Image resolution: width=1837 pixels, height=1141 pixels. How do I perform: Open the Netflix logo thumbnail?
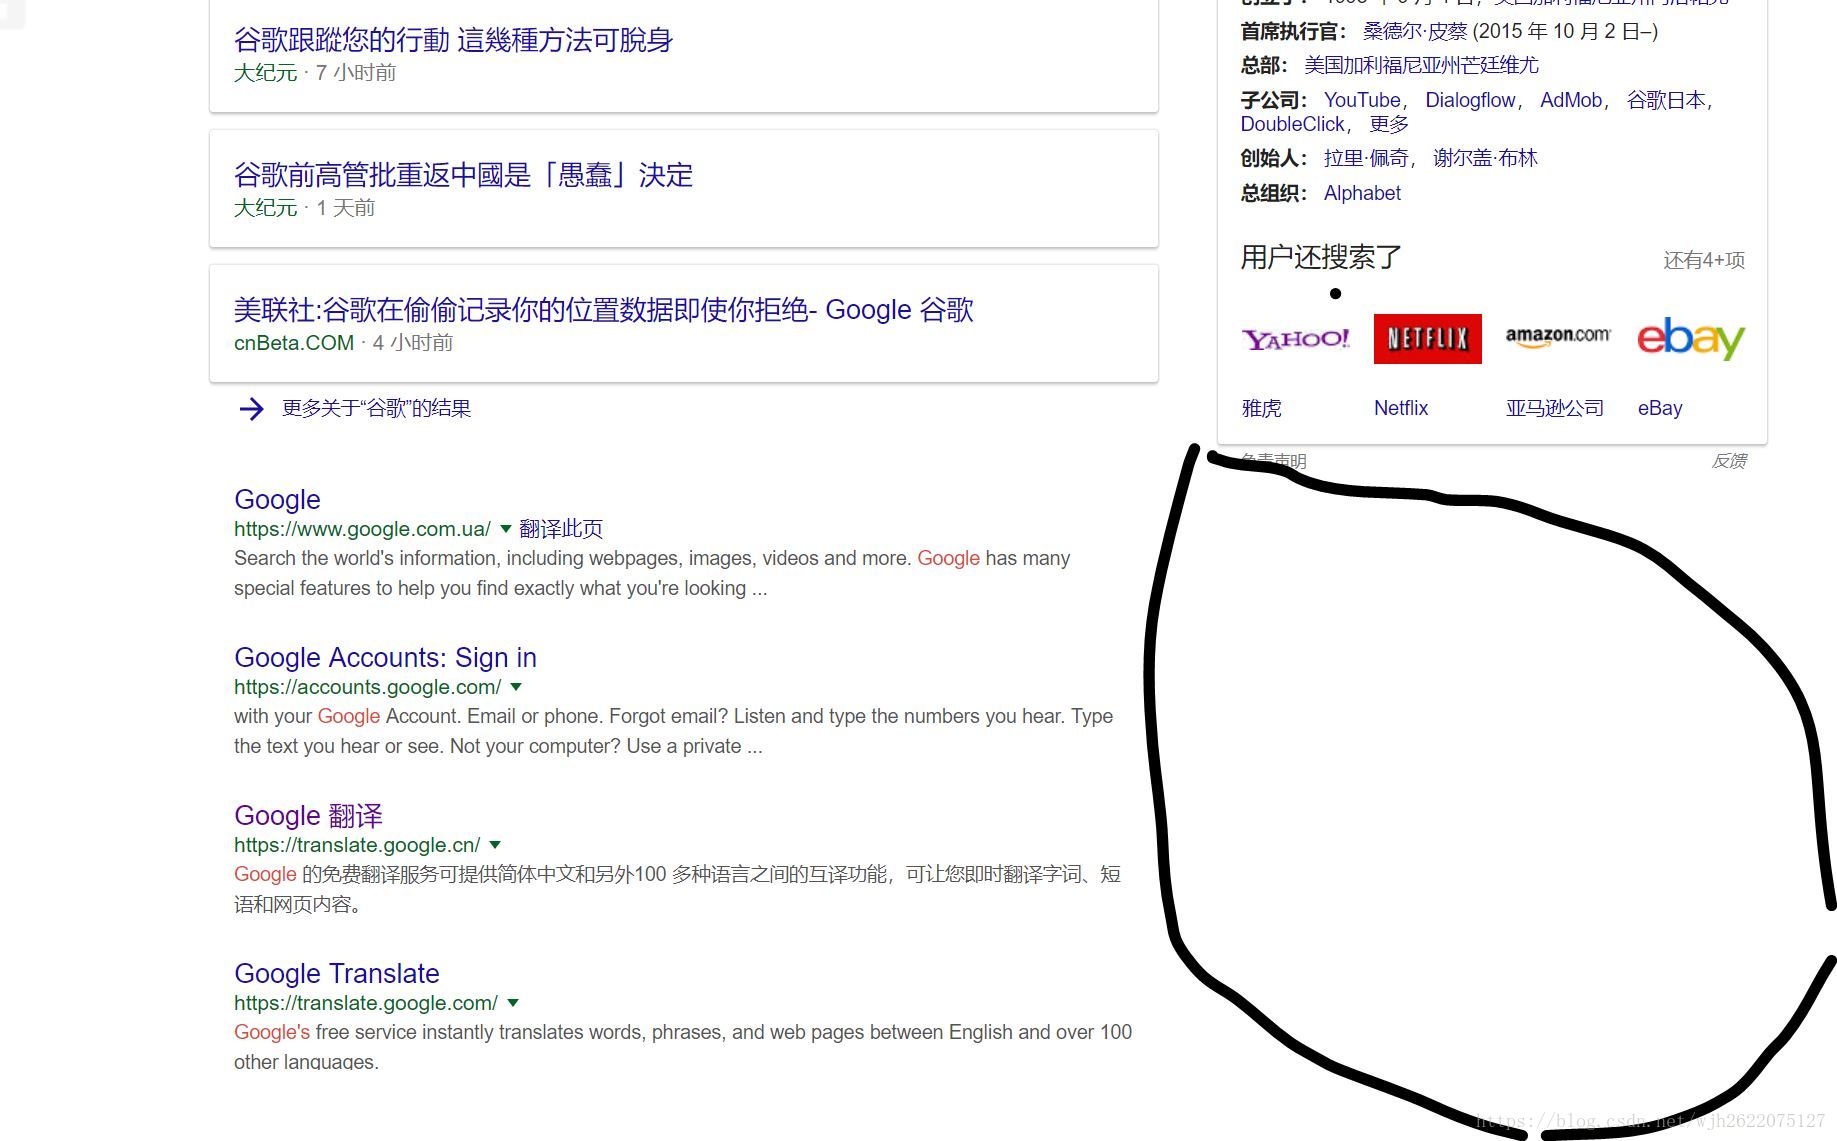(x=1428, y=339)
